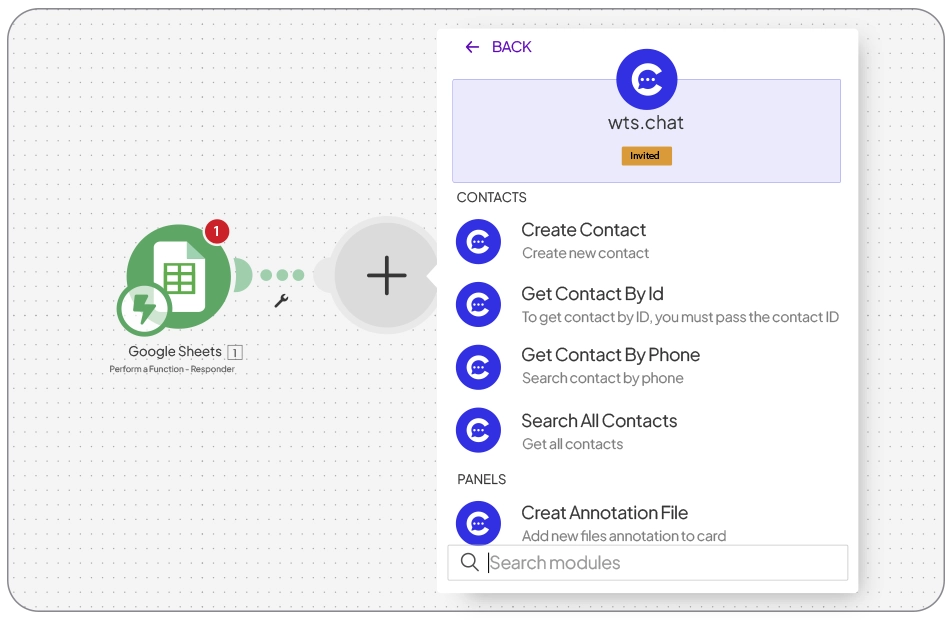Click the Get Contact By Phone icon
The height and width of the screenshot is (620, 952).
pyautogui.click(x=478, y=367)
